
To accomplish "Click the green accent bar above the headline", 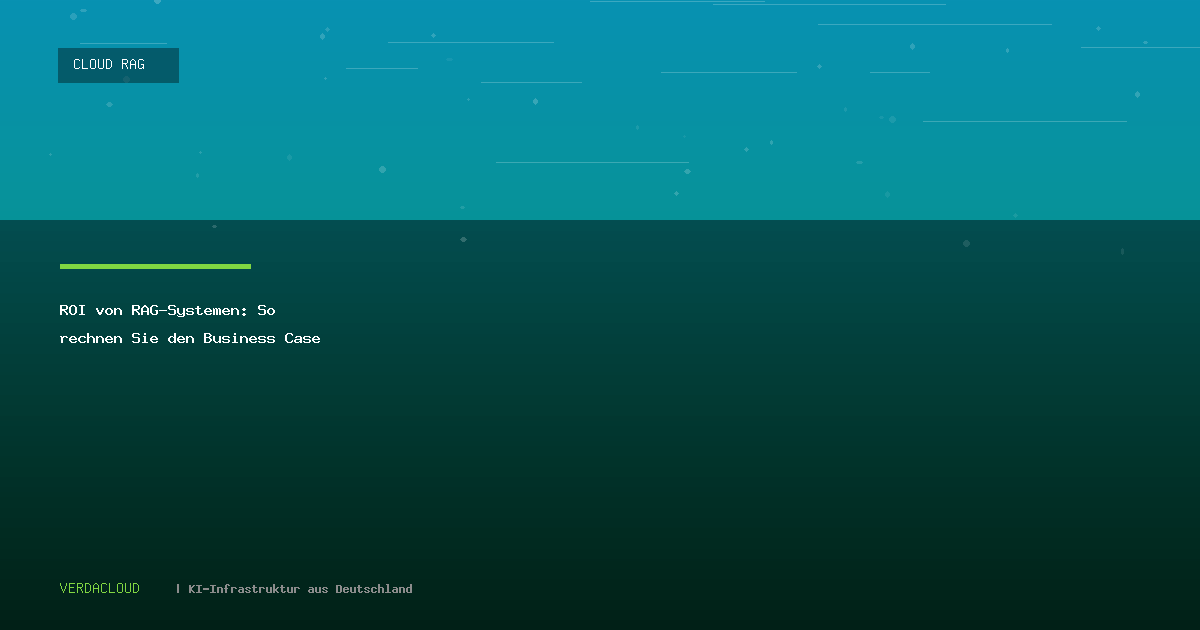I will click(x=155, y=266).
